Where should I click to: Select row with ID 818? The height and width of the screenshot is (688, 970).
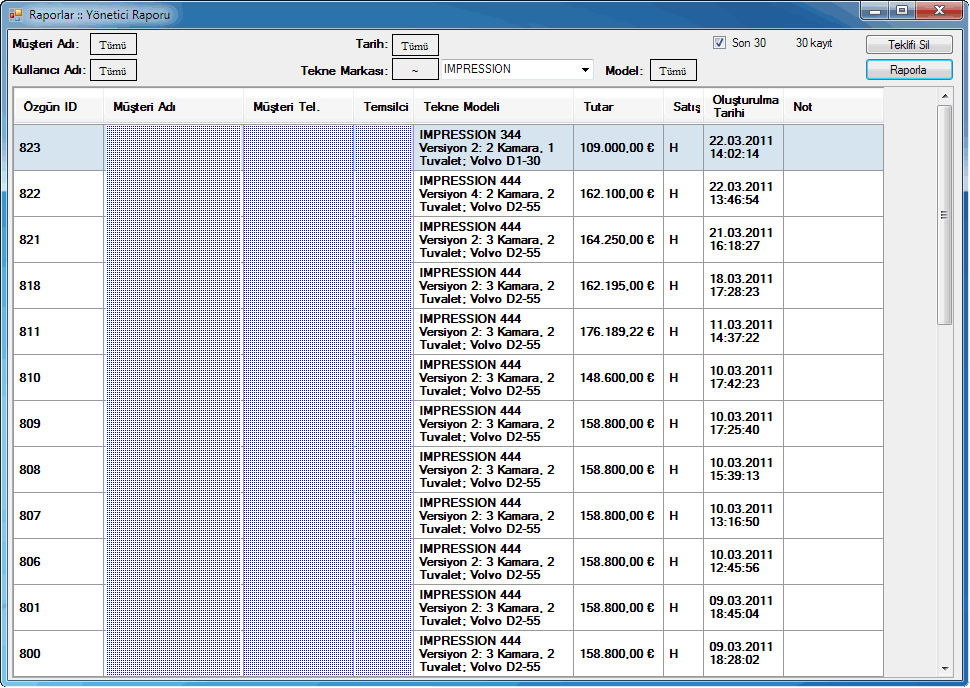tap(449, 285)
